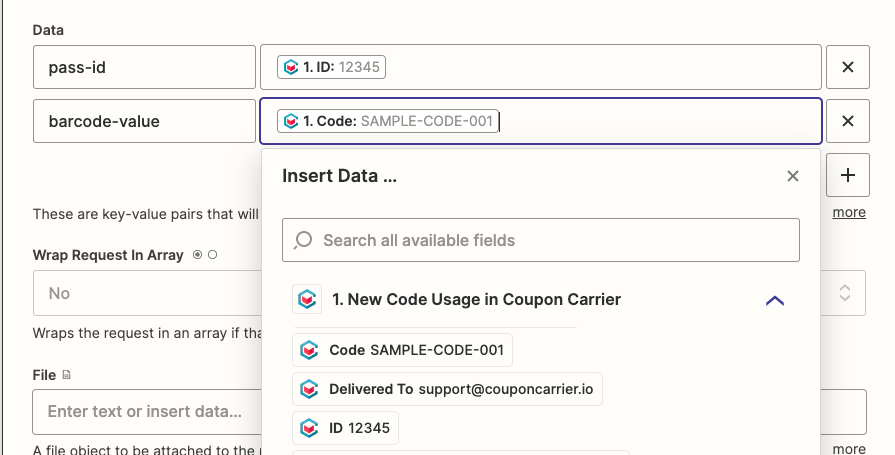
Task: Click dropdown arrows on Wrap Request field
Action: point(845,293)
